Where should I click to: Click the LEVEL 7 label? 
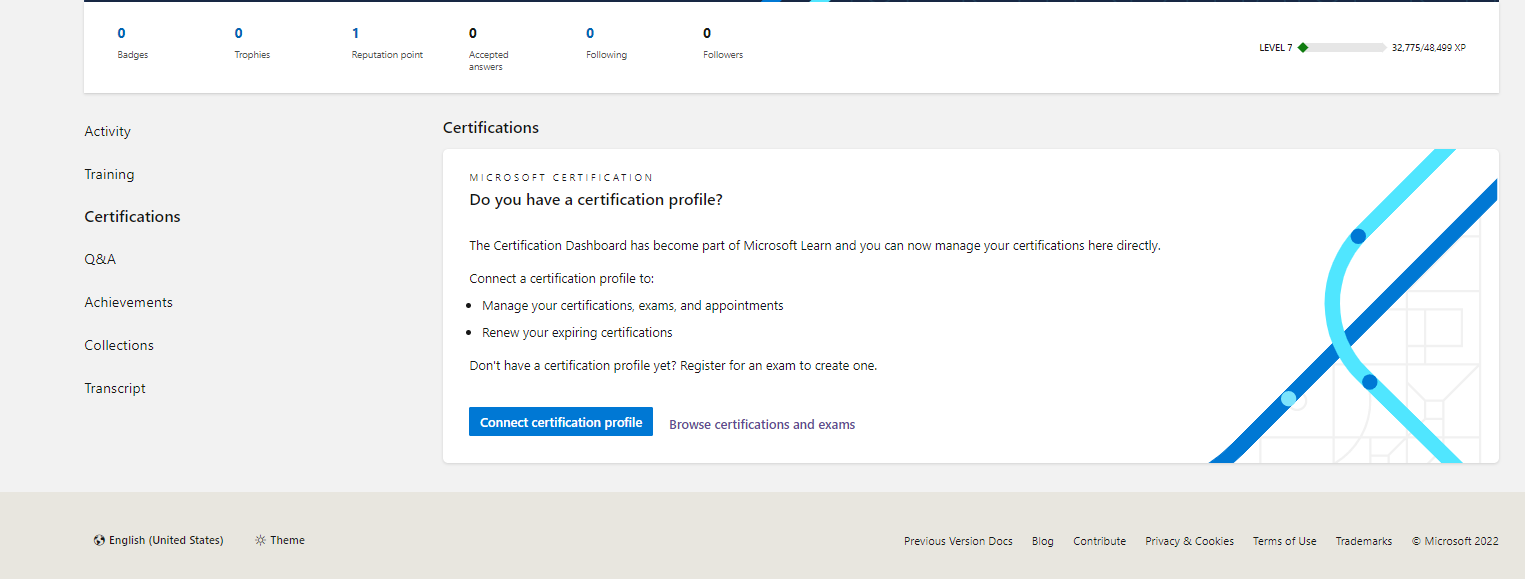[1276, 47]
